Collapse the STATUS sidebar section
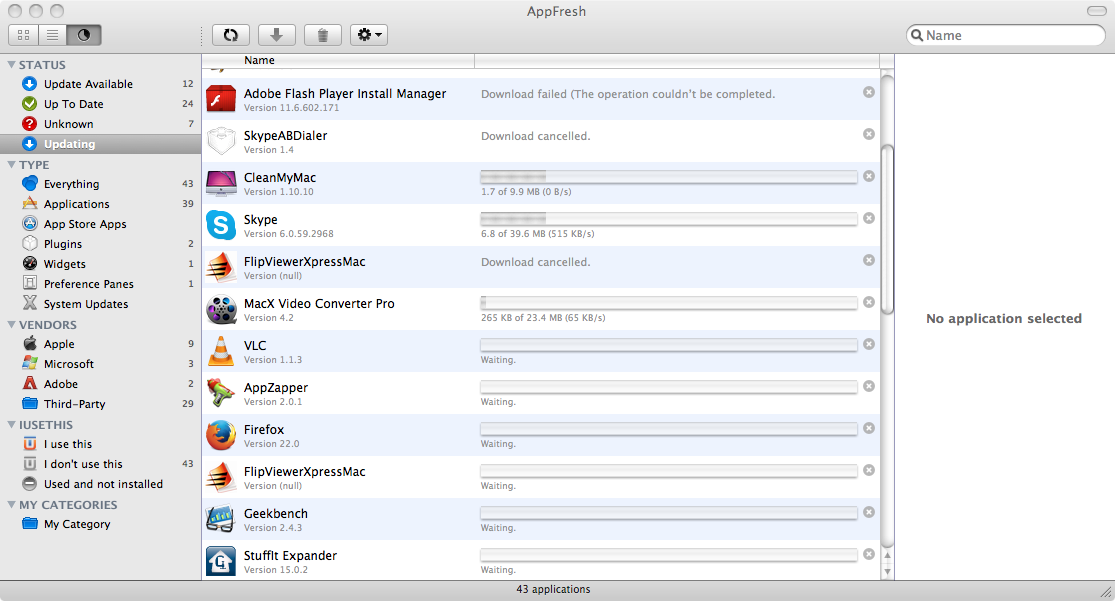The height and width of the screenshot is (601, 1115). (12, 65)
